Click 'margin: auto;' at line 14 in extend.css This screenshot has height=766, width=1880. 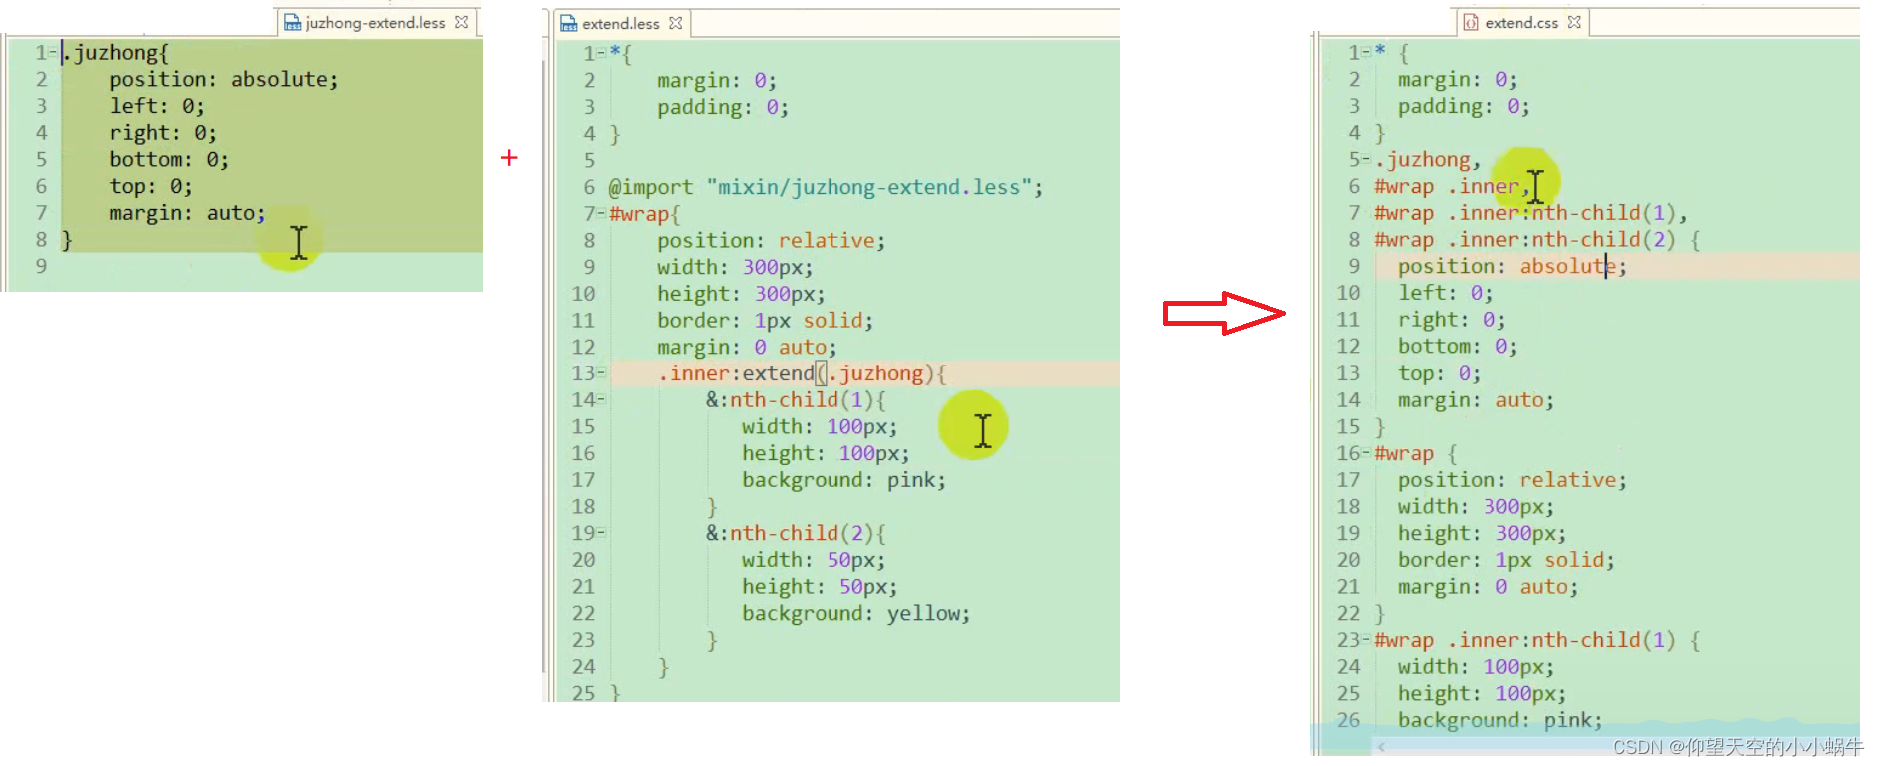[1475, 400]
